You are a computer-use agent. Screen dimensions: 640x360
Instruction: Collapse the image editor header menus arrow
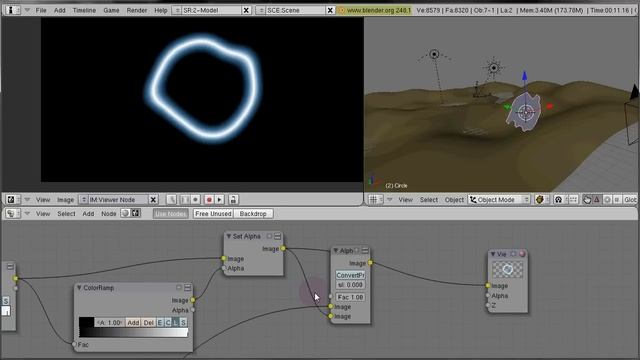(x=27, y=200)
